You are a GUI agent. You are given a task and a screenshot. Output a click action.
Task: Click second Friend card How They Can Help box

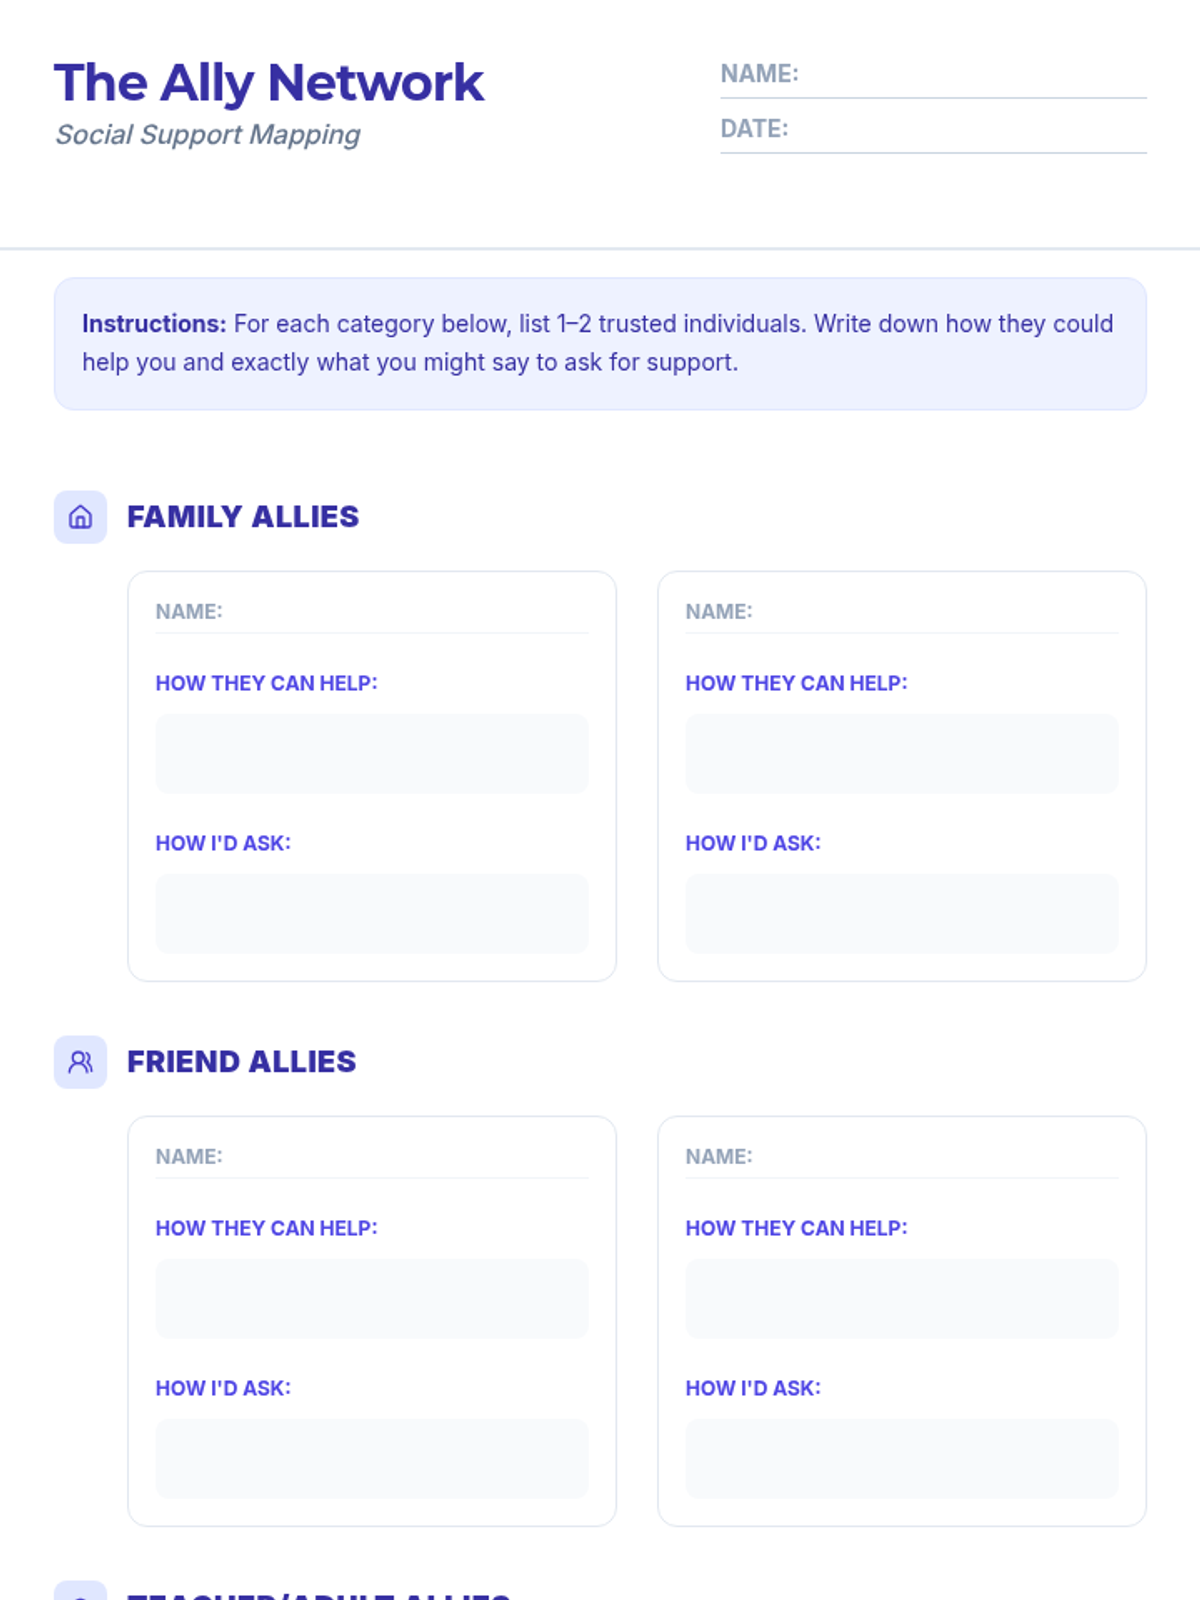tap(902, 1299)
